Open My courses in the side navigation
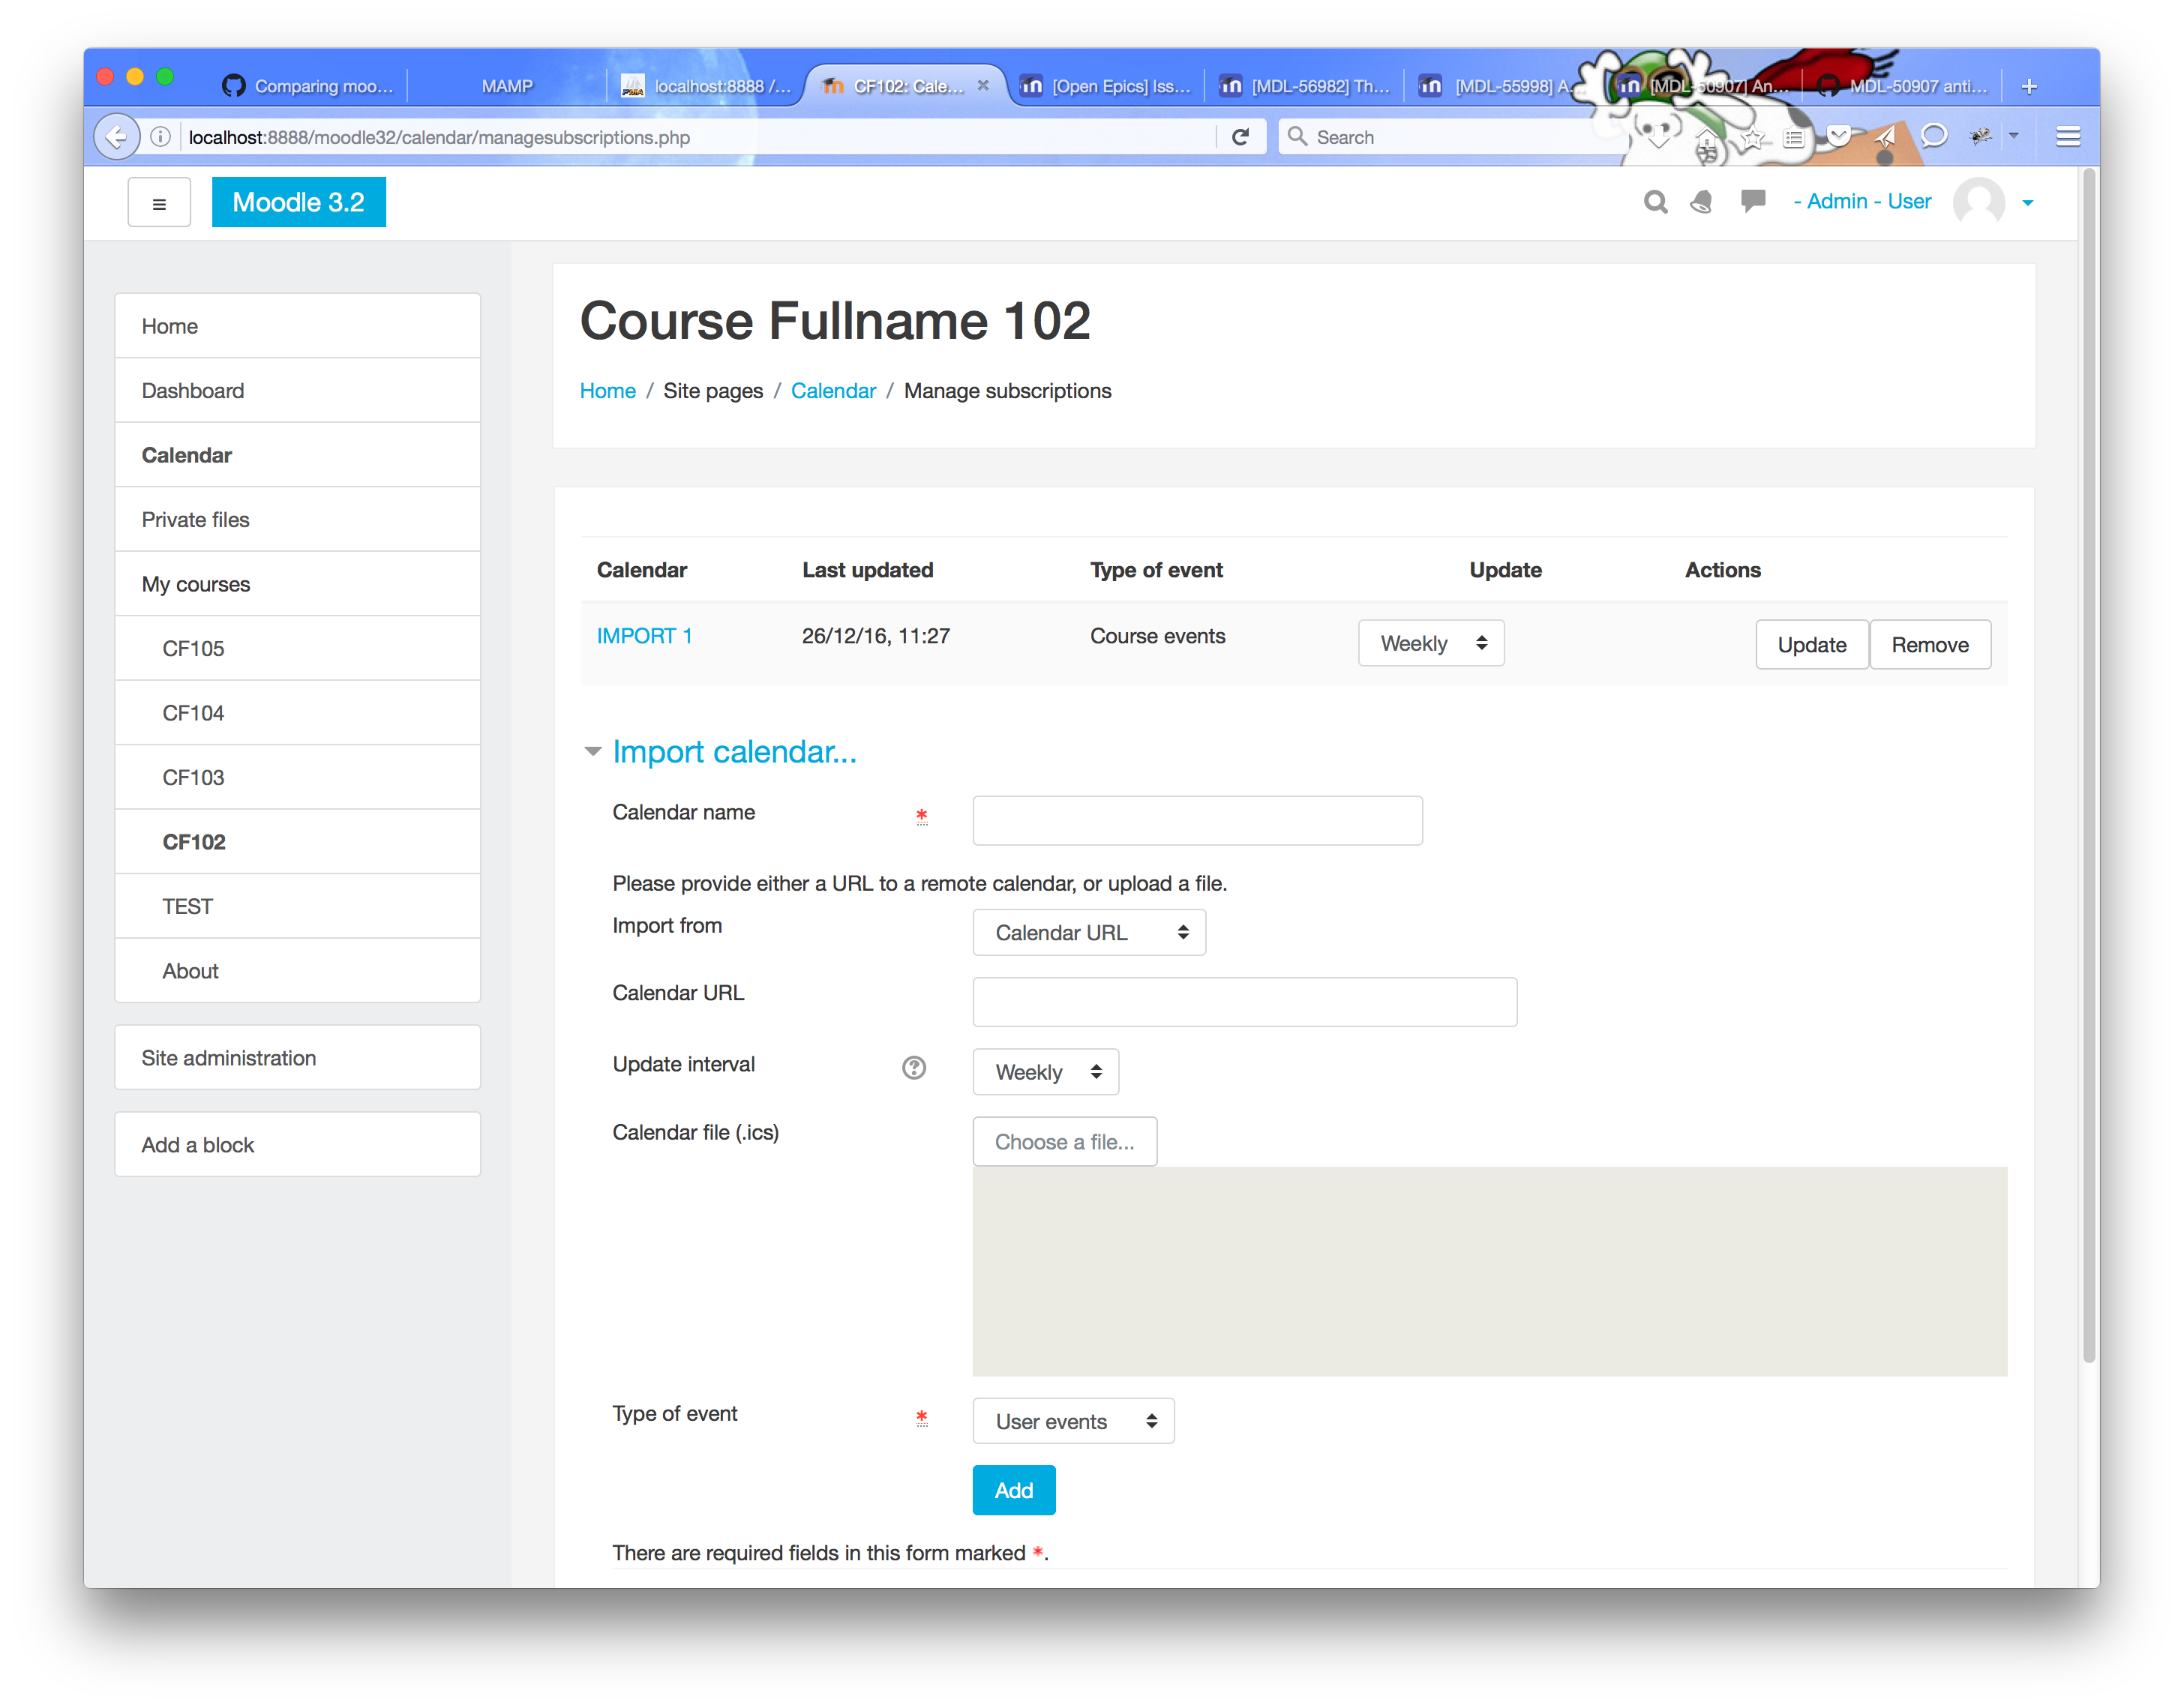 [298, 584]
